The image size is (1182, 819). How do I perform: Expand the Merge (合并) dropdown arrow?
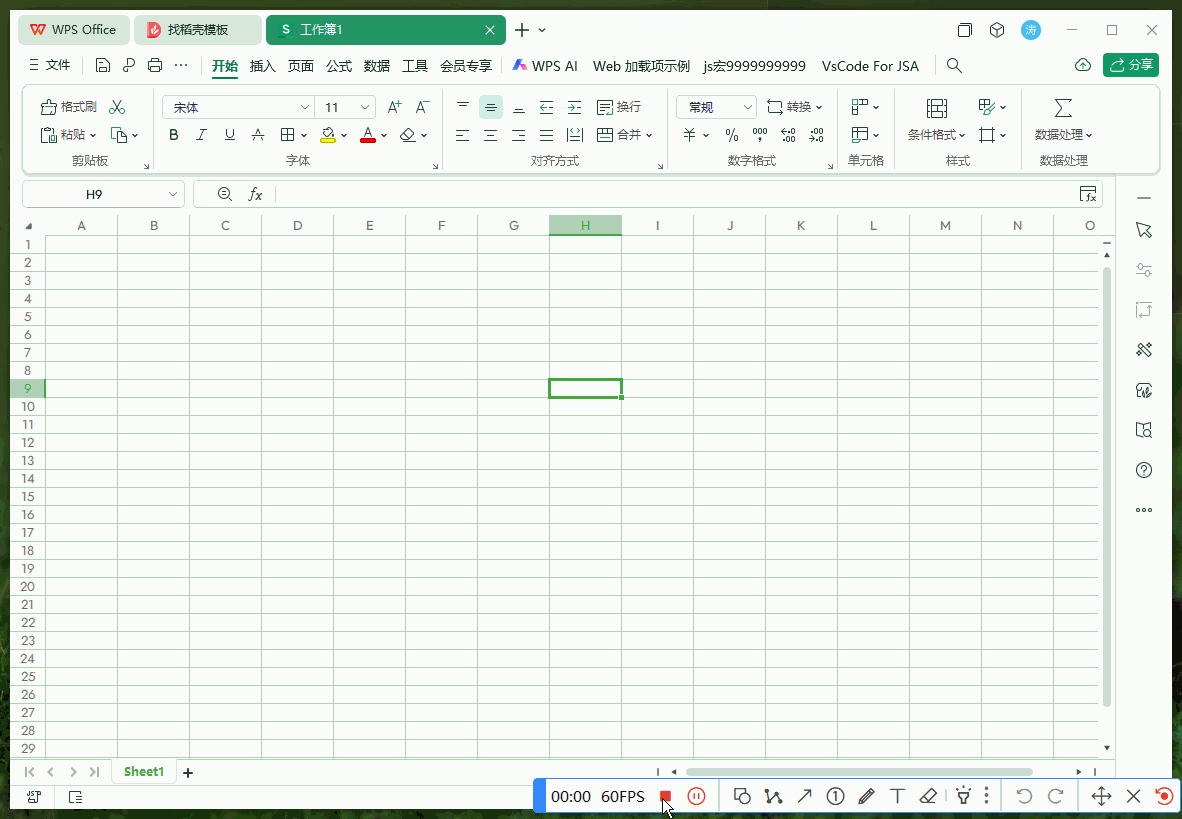649,136
